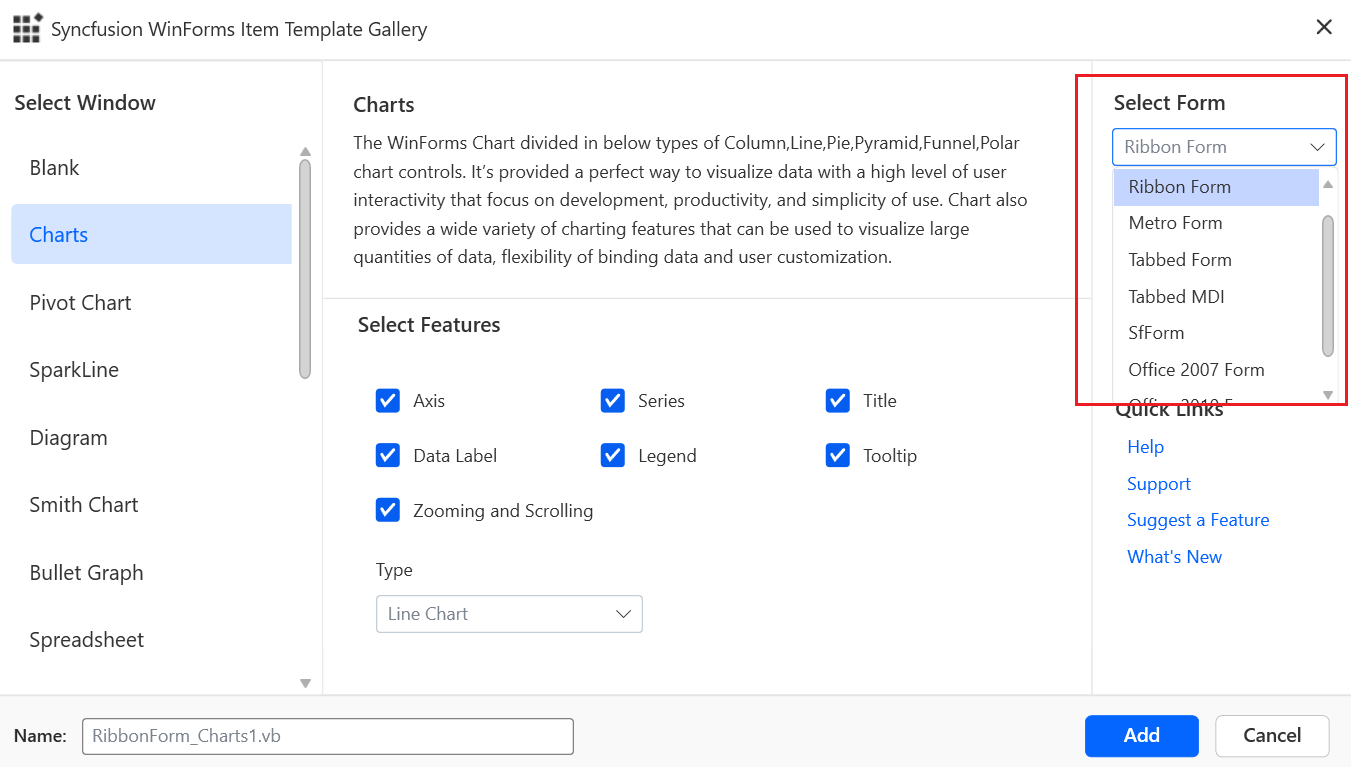Click the form list scroll-down arrow
The height and width of the screenshot is (767, 1351).
point(1328,395)
